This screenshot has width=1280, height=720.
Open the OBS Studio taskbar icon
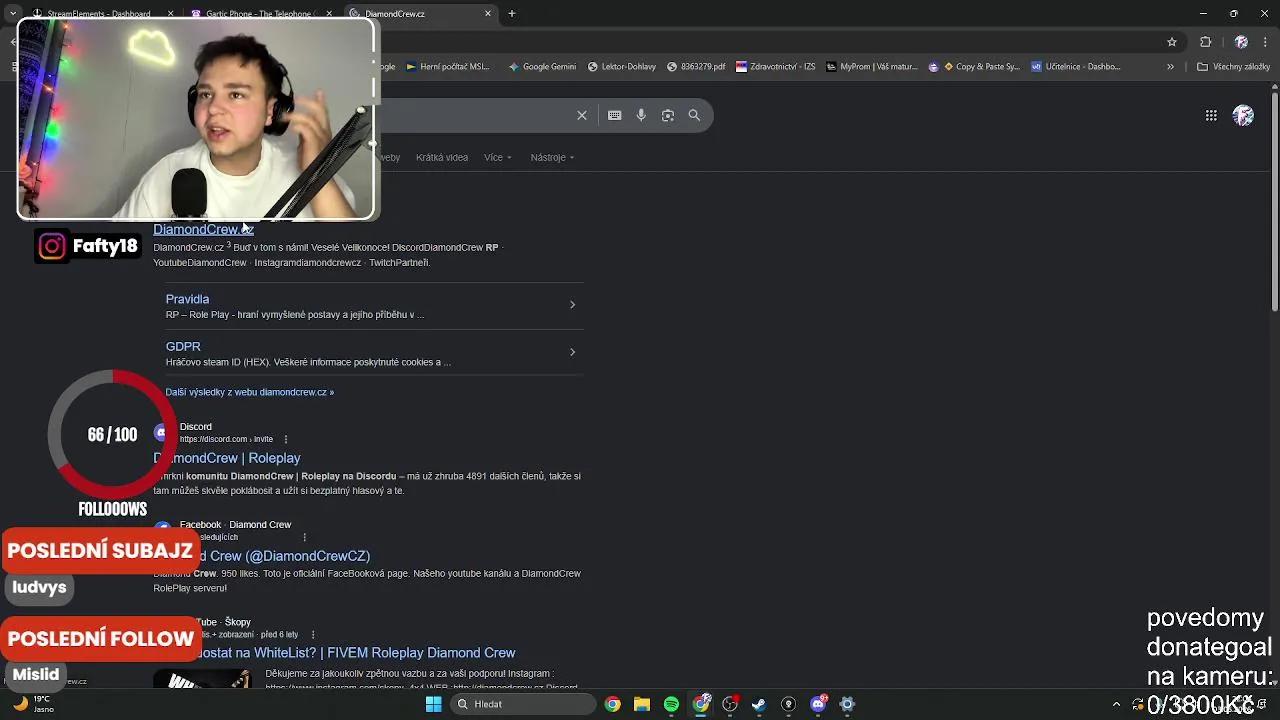730,704
